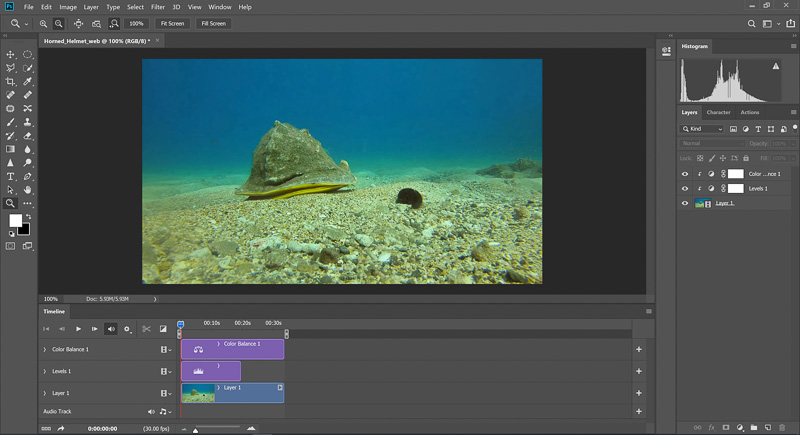Toggle visibility of Color Balance layer
The height and width of the screenshot is (435, 800).
coord(685,173)
